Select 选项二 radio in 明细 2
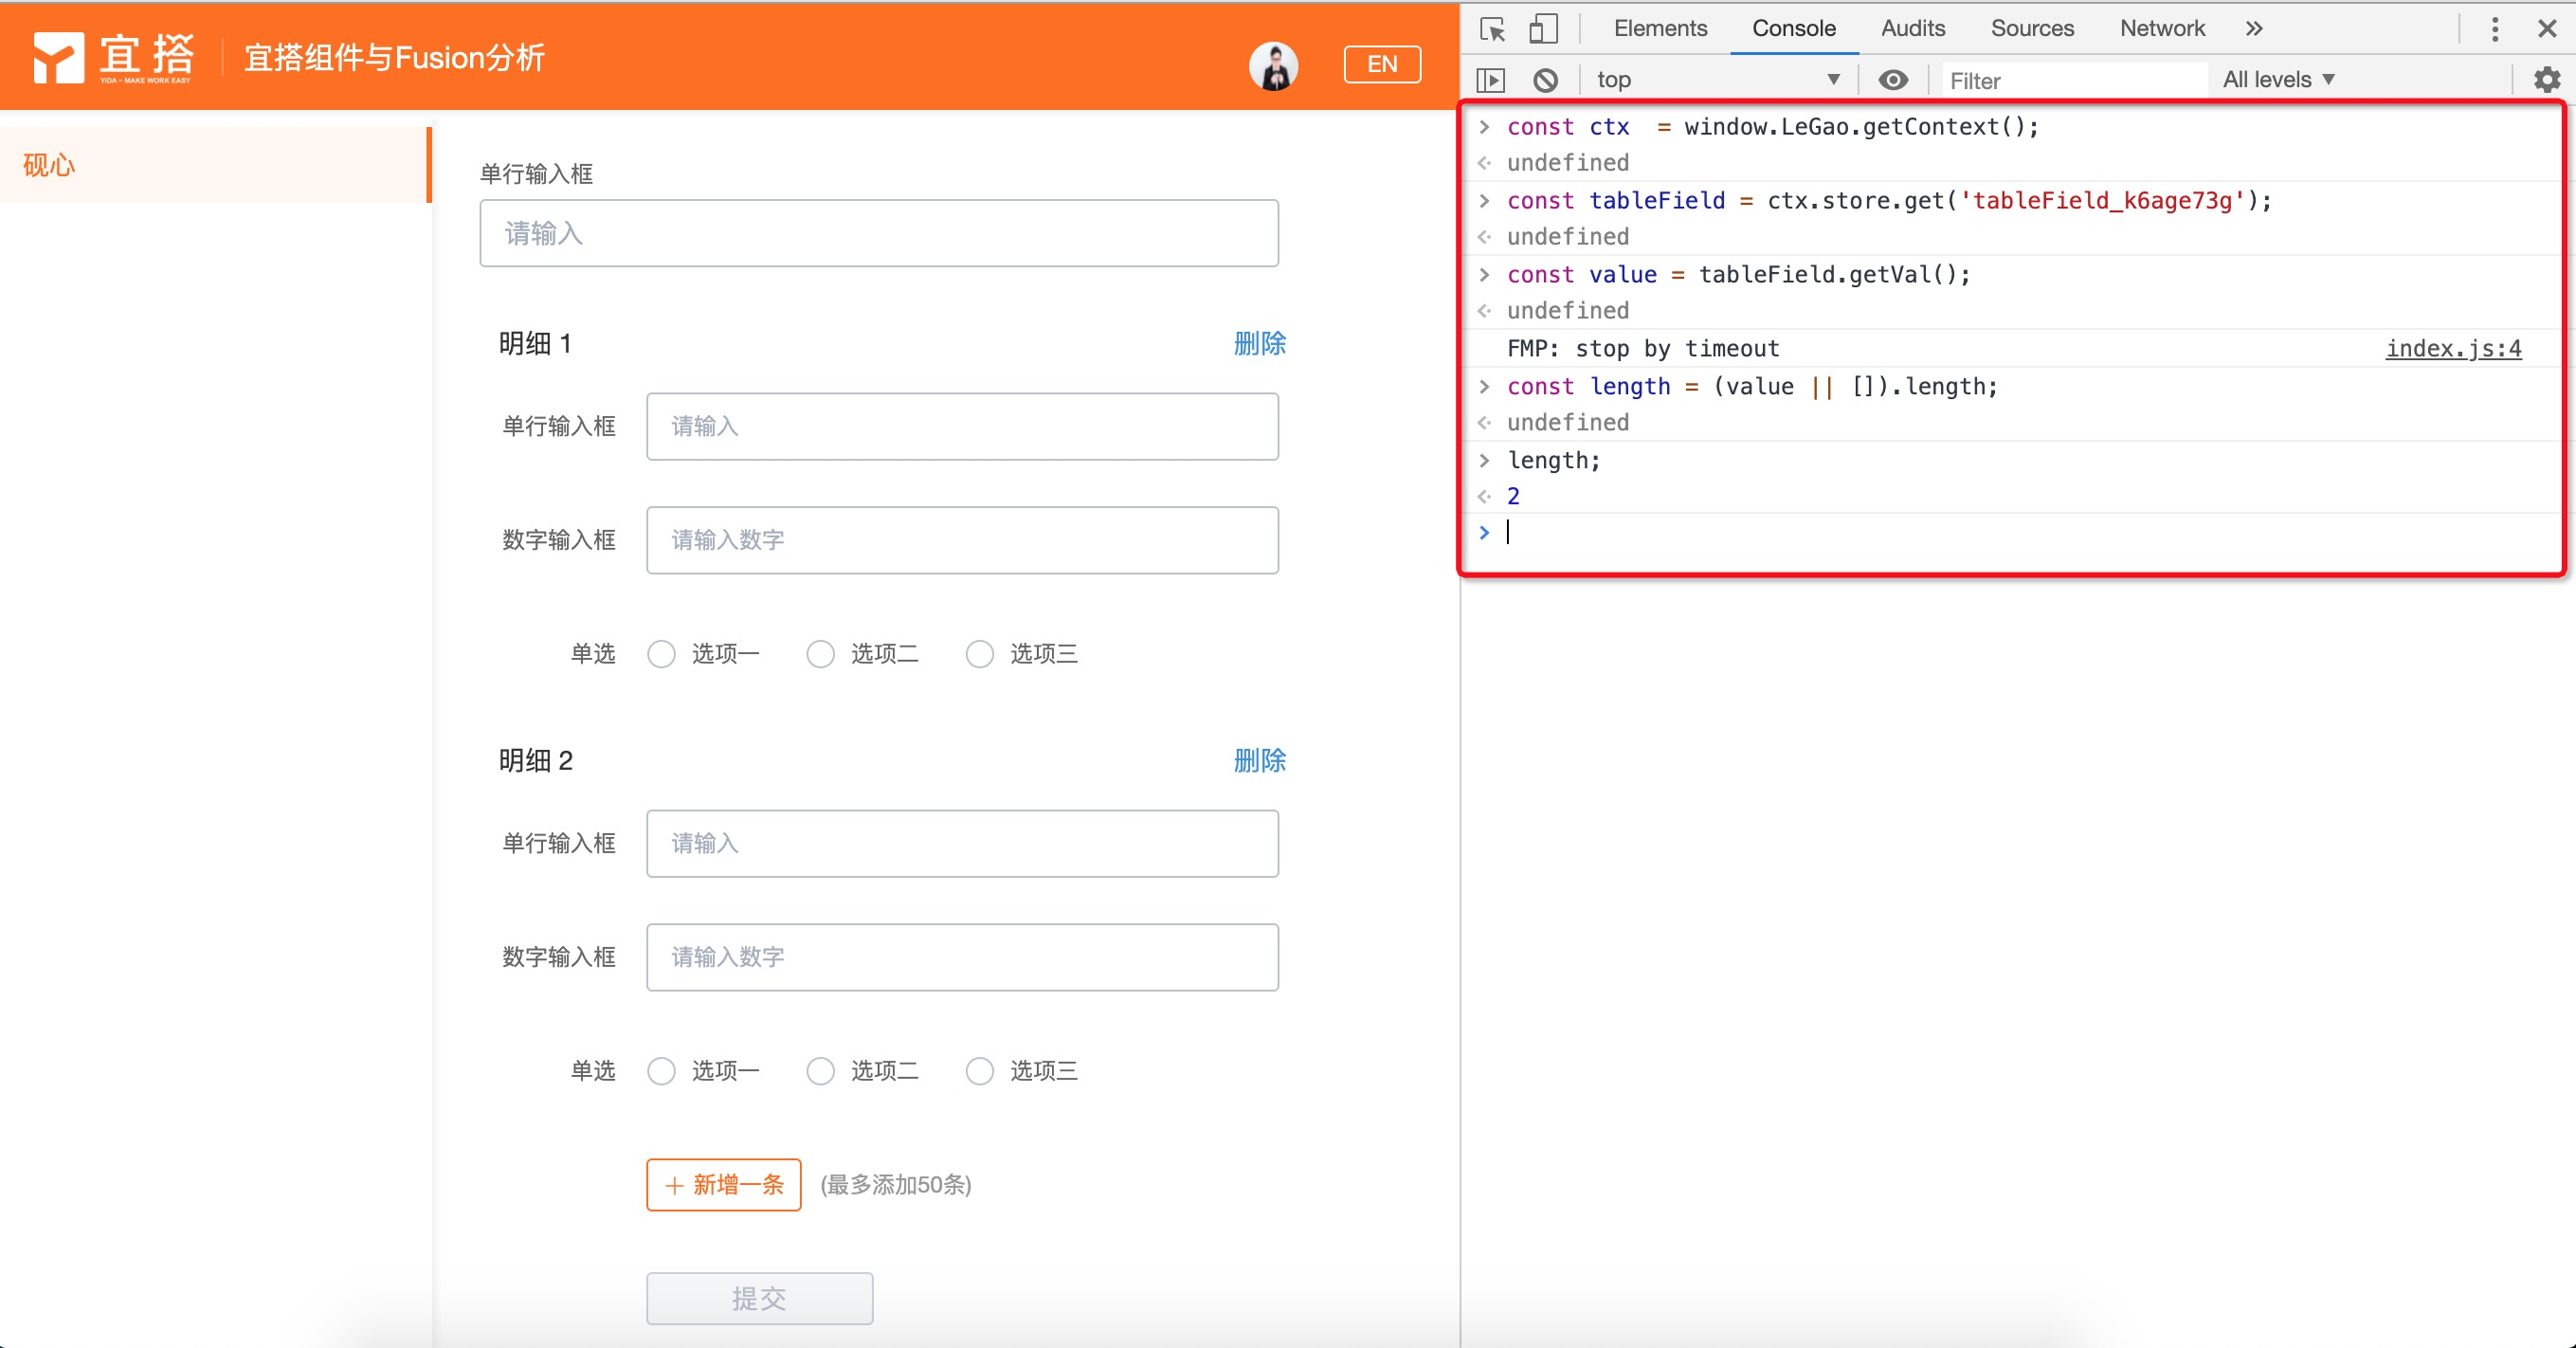2576x1348 pixels. click(x=820, y=1071)
